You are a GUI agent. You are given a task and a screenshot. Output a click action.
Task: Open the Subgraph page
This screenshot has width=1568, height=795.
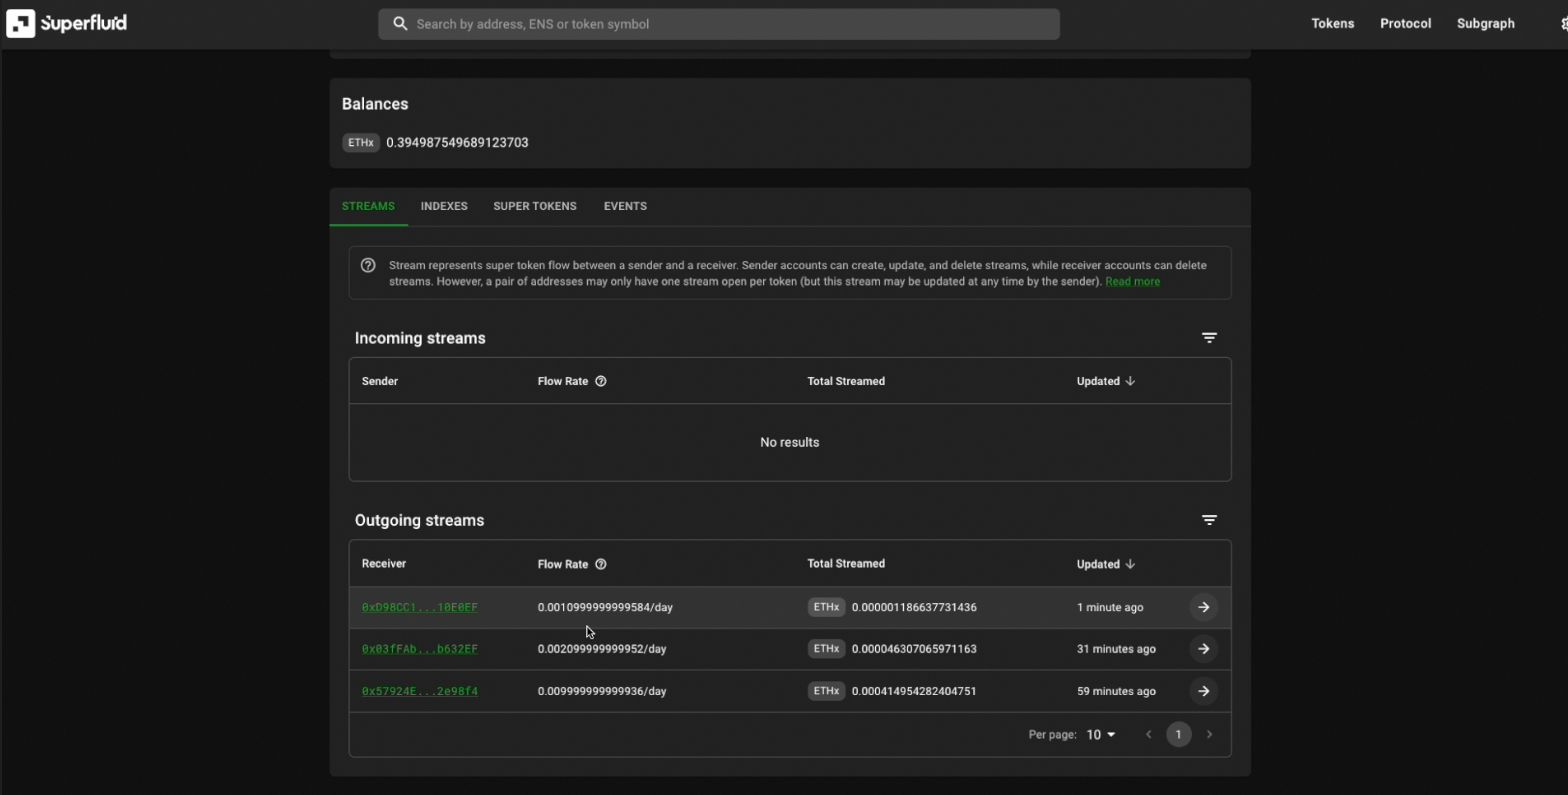(x=1485, y=23)
